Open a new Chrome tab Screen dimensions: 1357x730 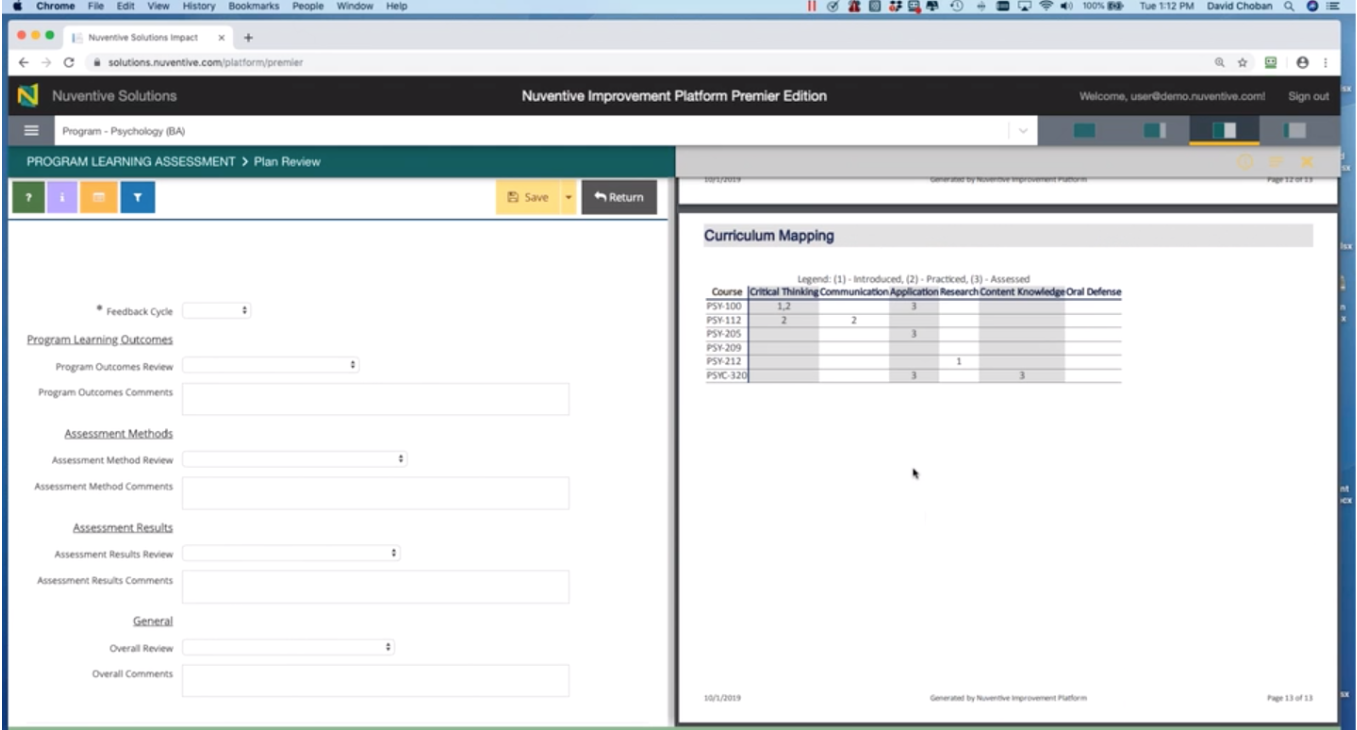coord(249,38)
